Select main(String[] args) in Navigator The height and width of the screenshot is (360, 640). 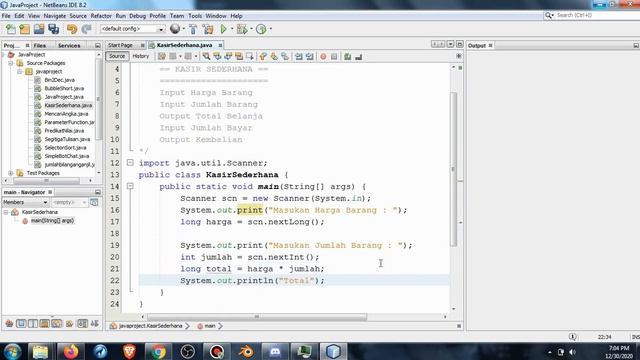(52, 221)
